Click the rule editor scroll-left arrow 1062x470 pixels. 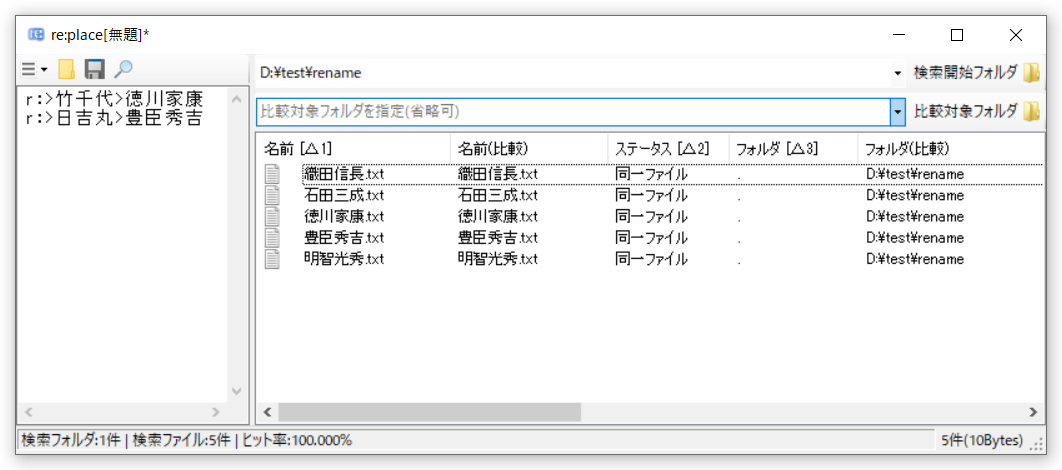tap(28, 411)
